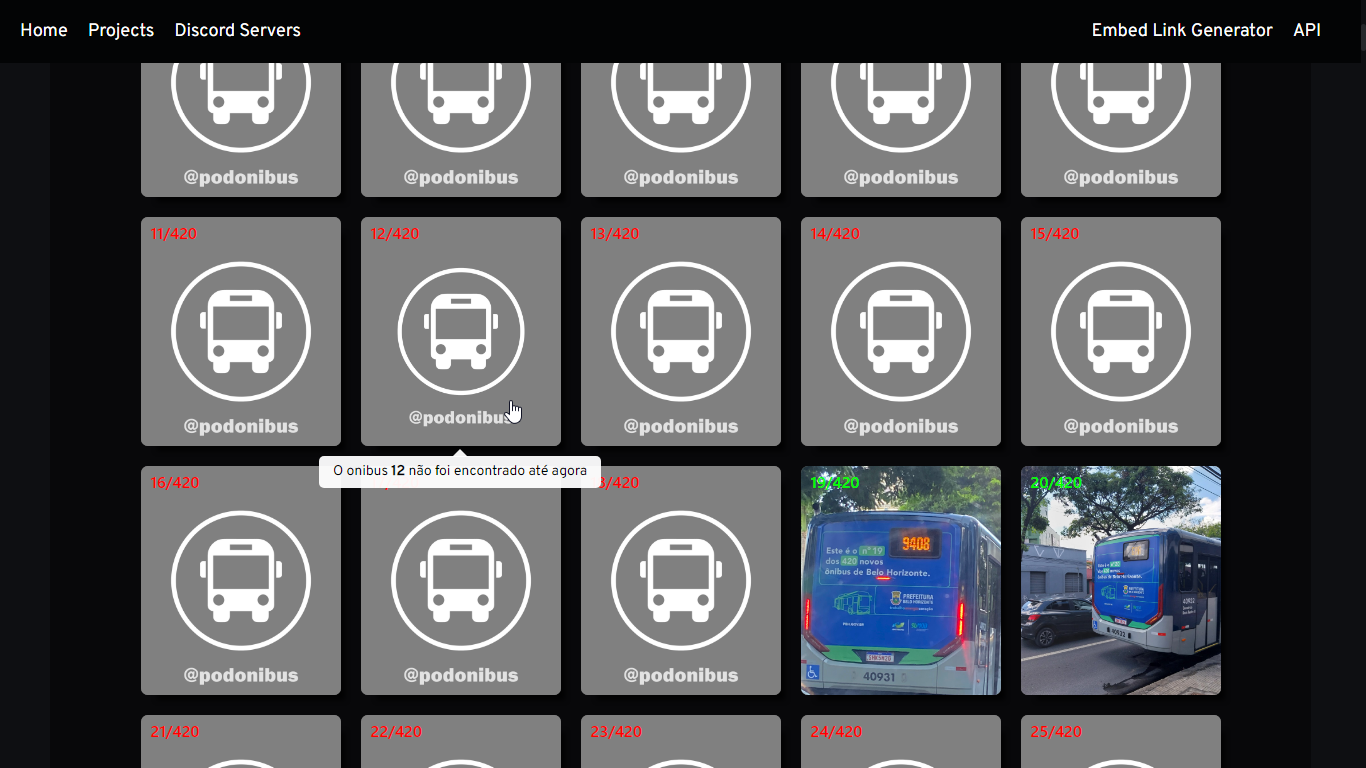Open the photo of bus 19/420

click(x=901, y=580)
